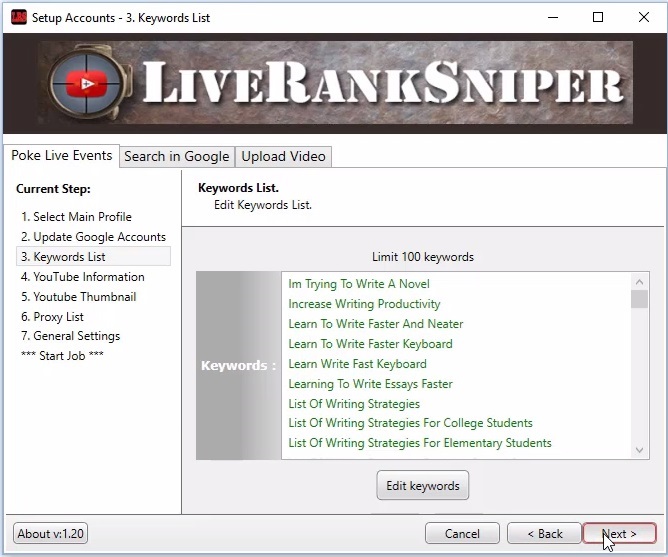Click the Keywords List. heading
Viewport: 668px width, 557px height.
[238, 188]
